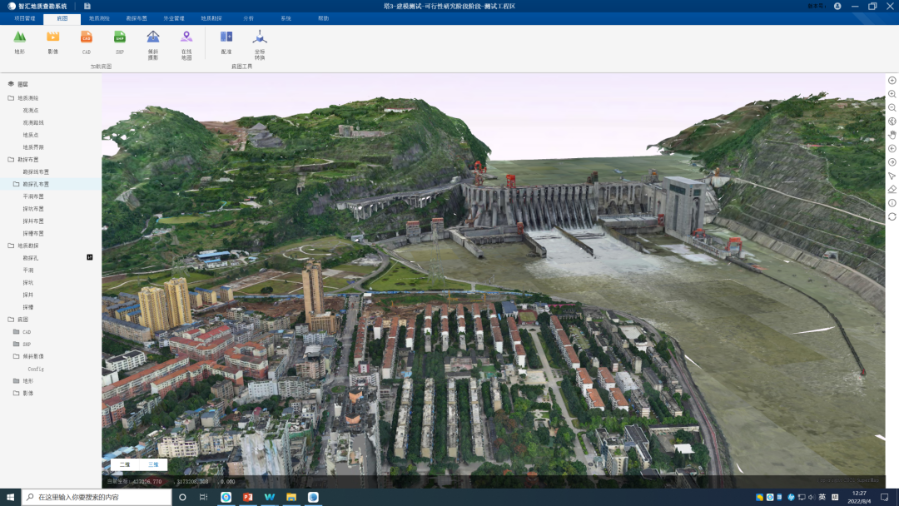Switch to the 分析 ribbon tab

tap(248, 18)
